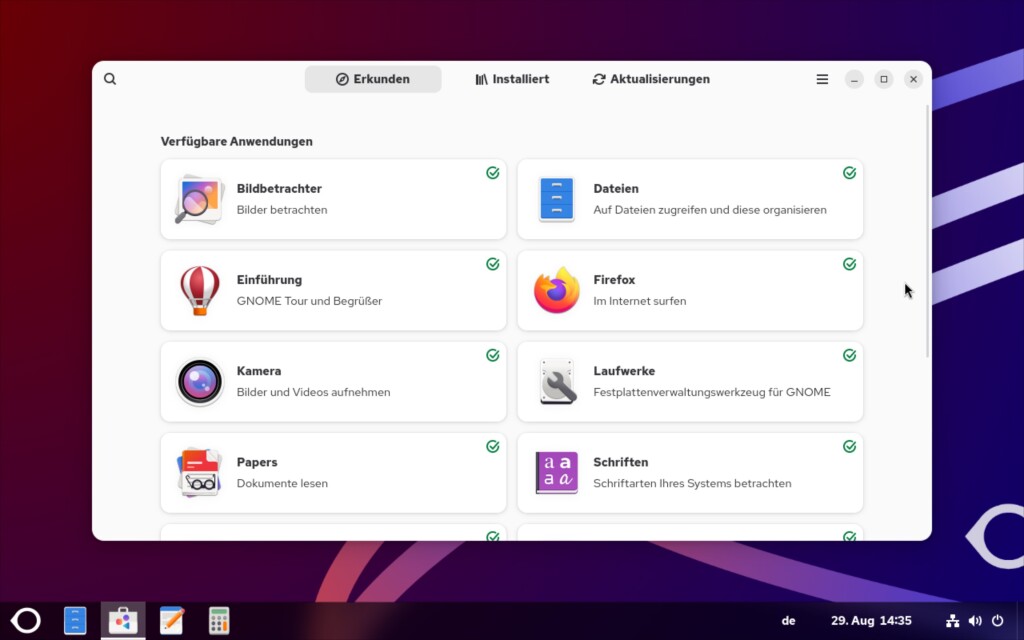This screenshot has height=640, width=1024.
Task: Select the Firefox app title
Action: click(x=614, y=280)
